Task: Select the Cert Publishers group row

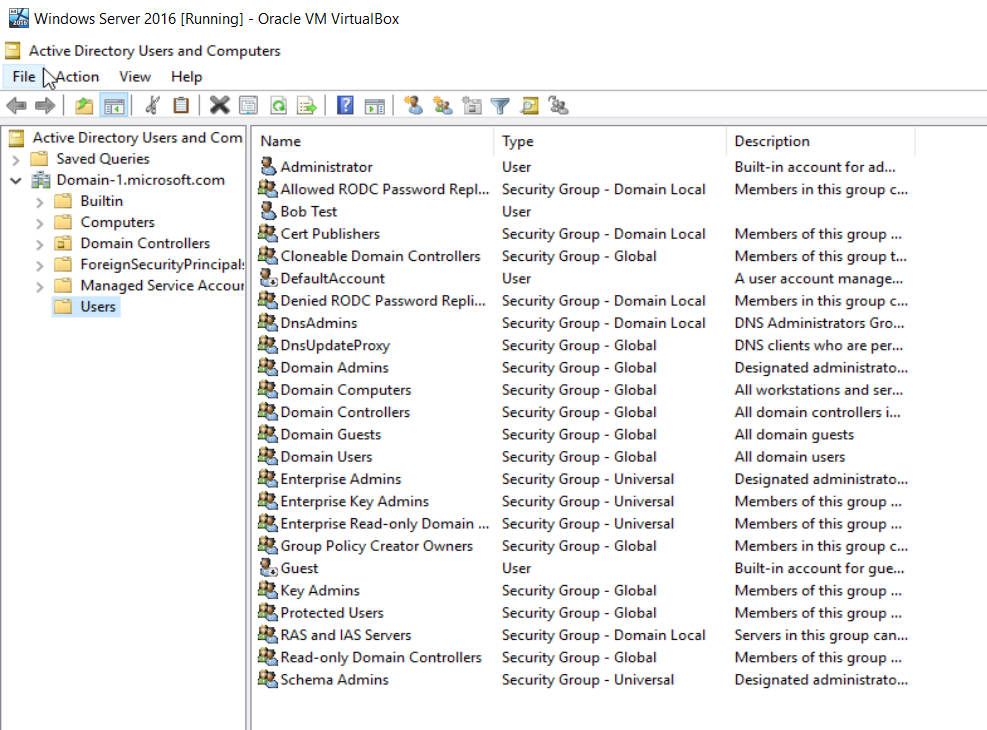Action: 582,233
